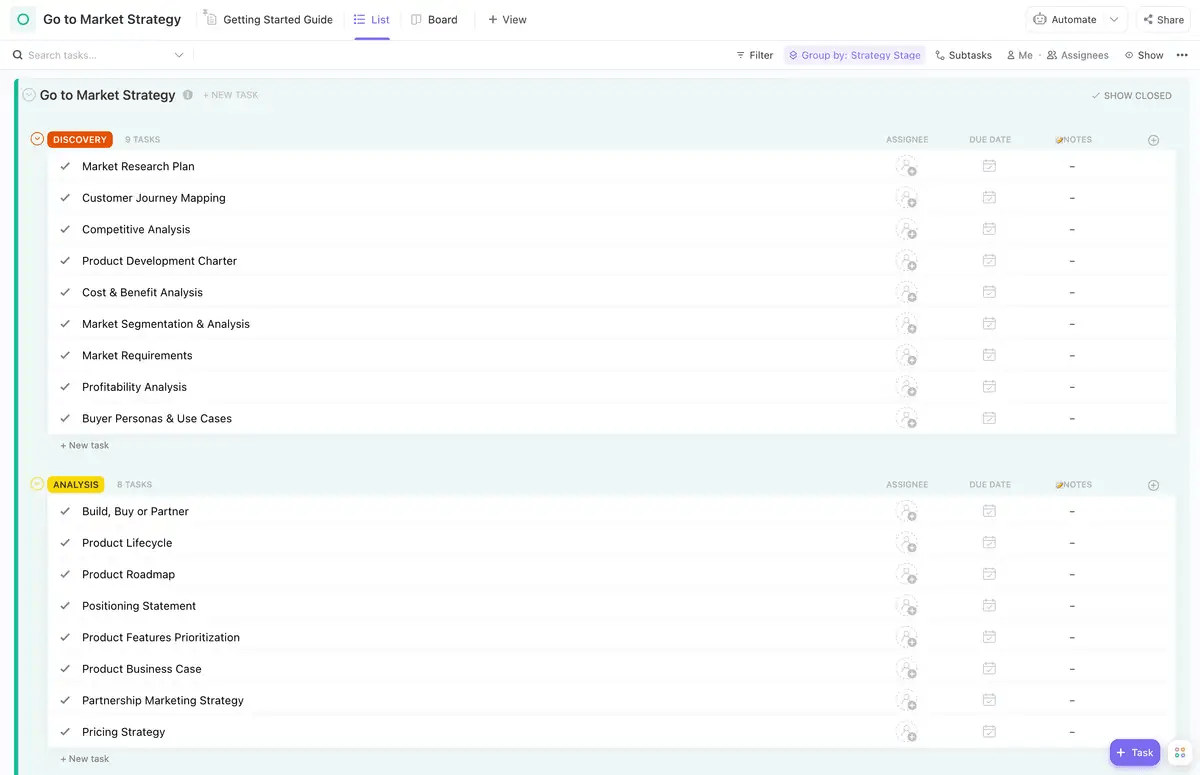The image size is (1200, 775).
Task: Add a new View
Action: click(507, 19)
